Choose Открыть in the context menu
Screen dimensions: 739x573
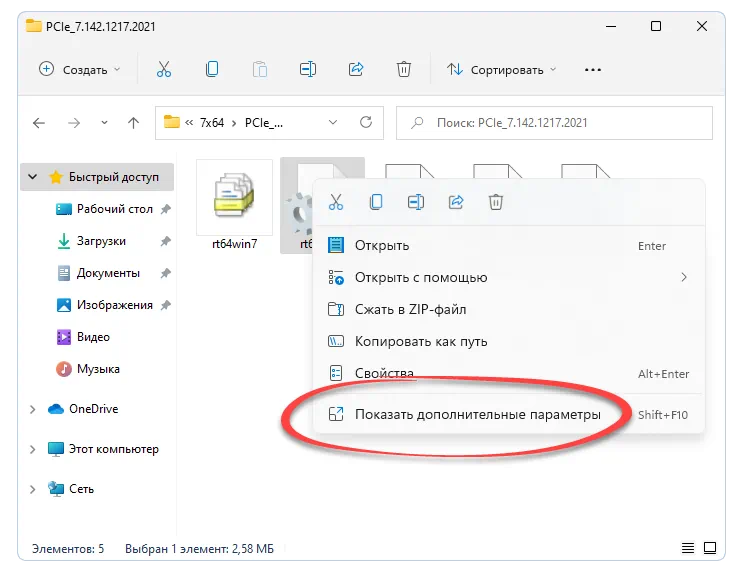pyautogui.click(x=509, y=246)
